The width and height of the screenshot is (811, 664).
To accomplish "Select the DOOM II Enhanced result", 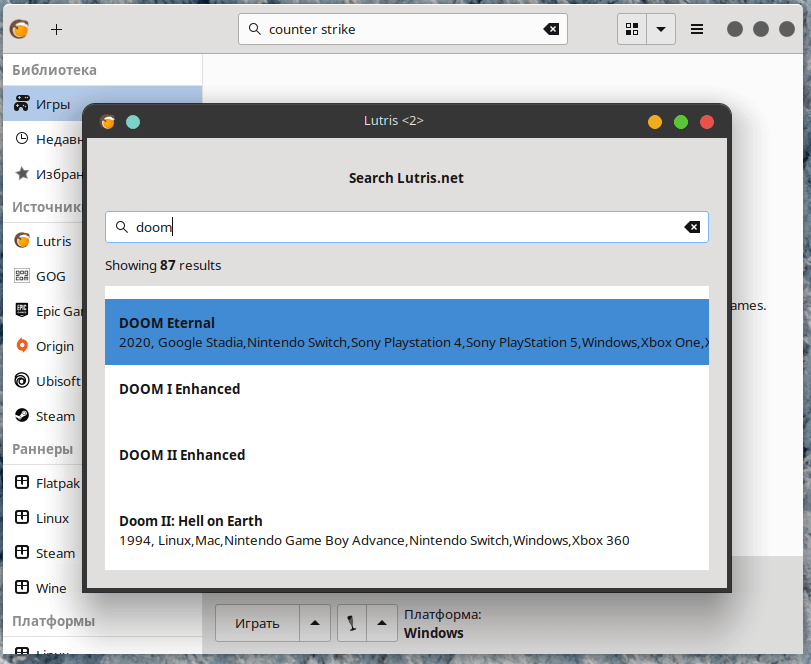I will [x=407, y=464].
